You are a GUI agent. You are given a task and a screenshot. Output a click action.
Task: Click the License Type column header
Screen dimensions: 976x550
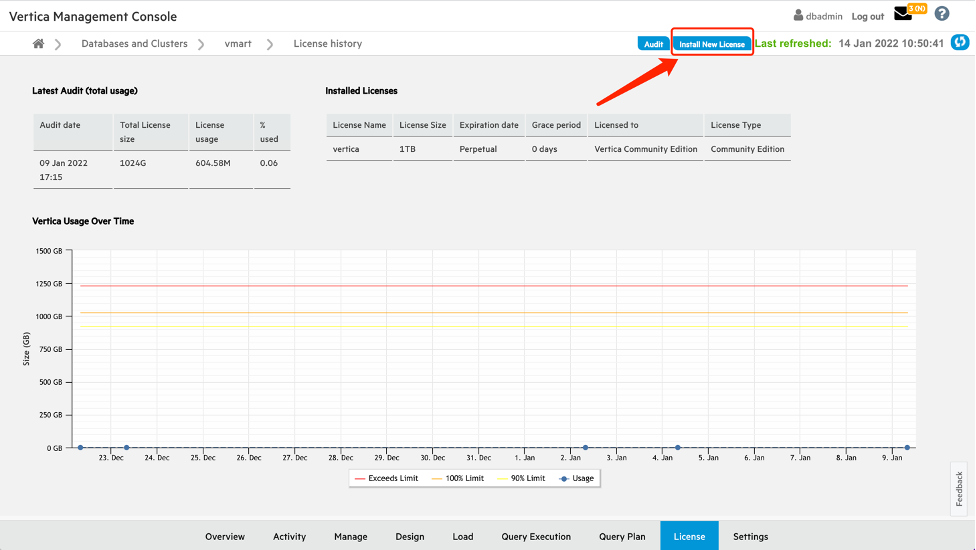tap(748, 125)
